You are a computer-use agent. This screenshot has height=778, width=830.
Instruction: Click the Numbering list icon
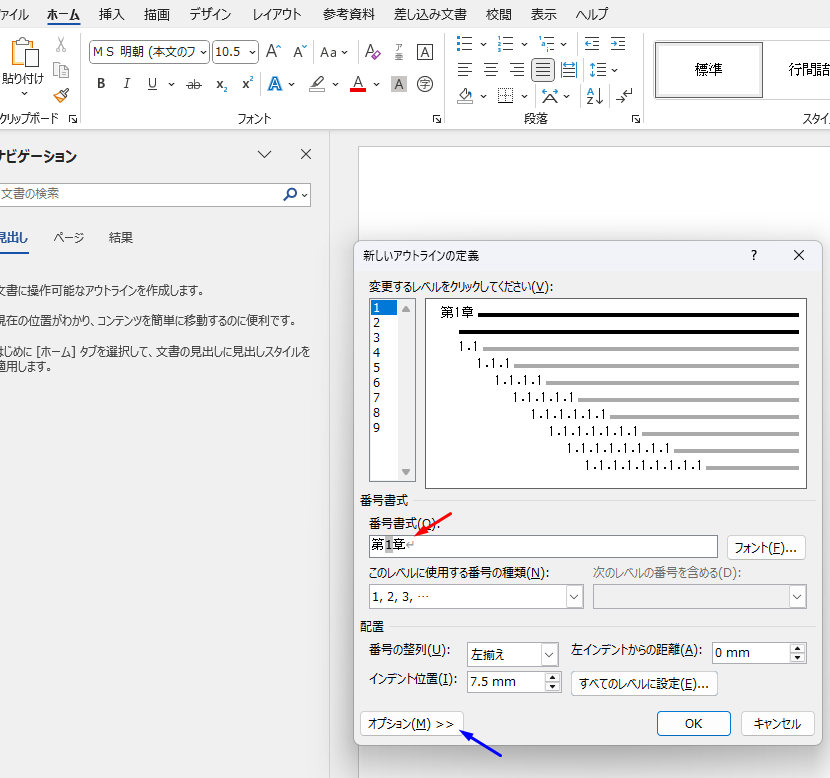click(506, 43)
